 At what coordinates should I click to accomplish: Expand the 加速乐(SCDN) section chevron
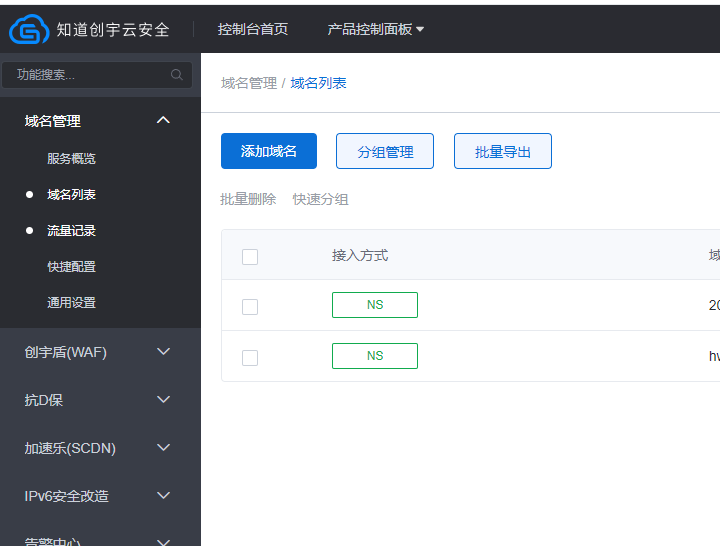click(163, 448)
